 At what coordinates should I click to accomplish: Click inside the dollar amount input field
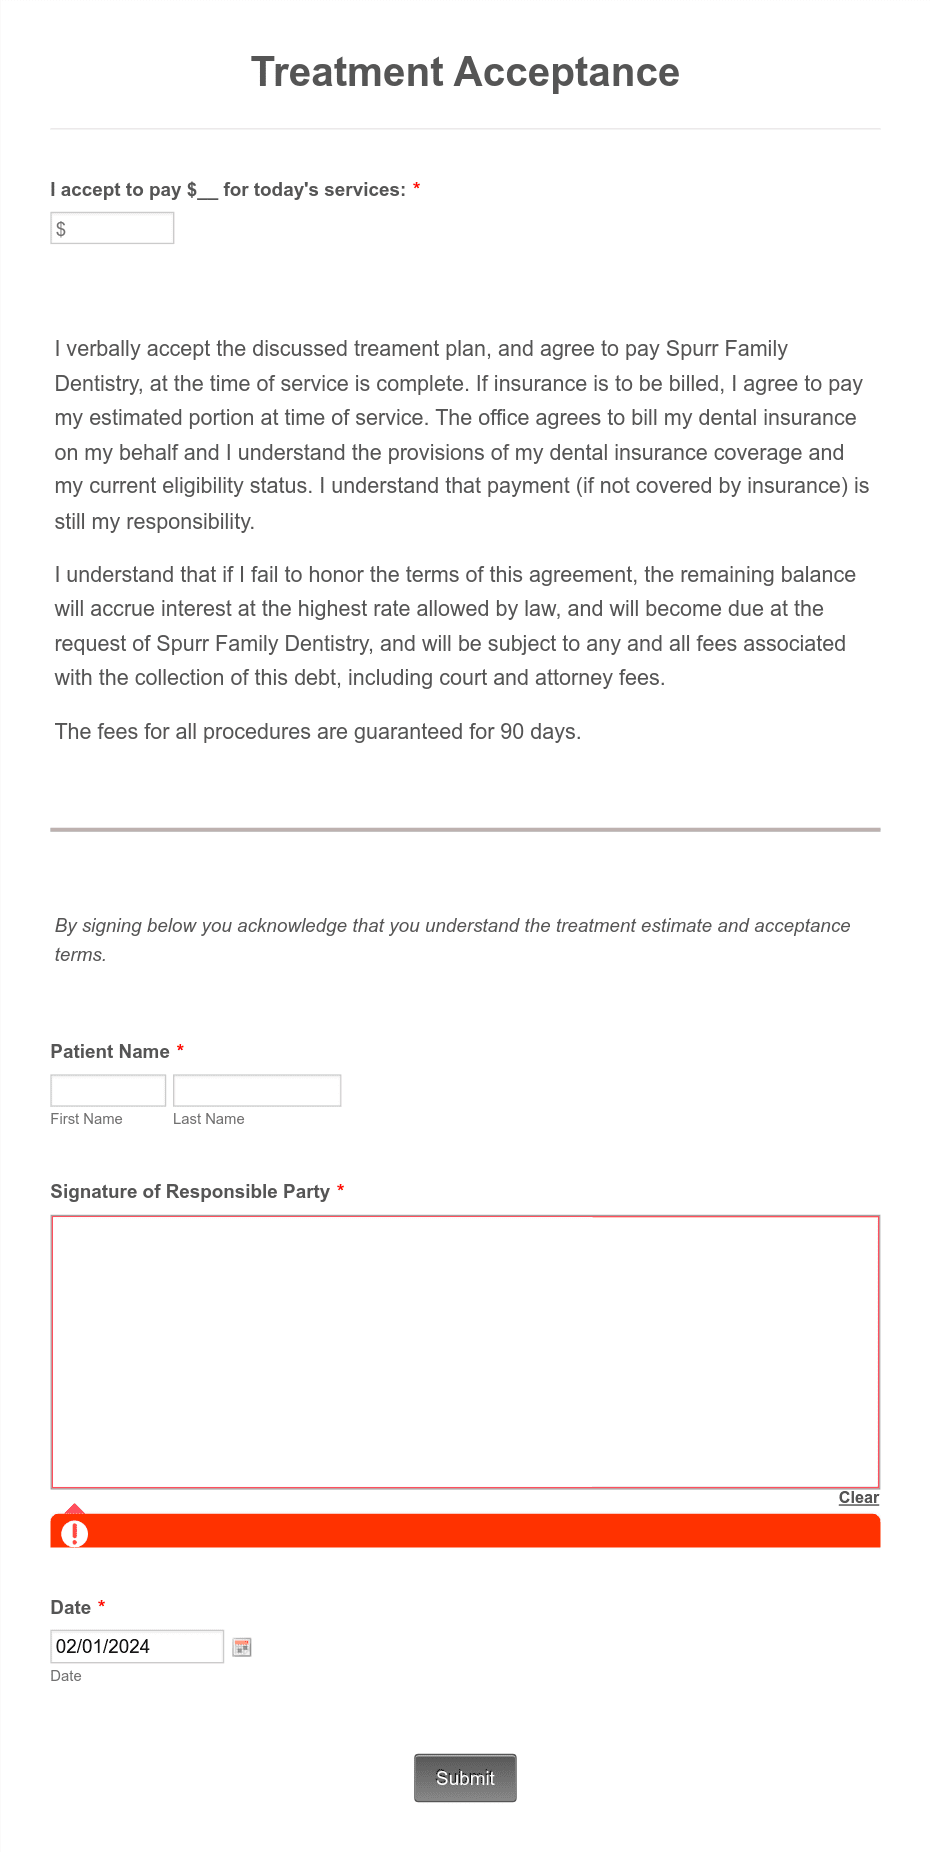[x=111, y=227]
